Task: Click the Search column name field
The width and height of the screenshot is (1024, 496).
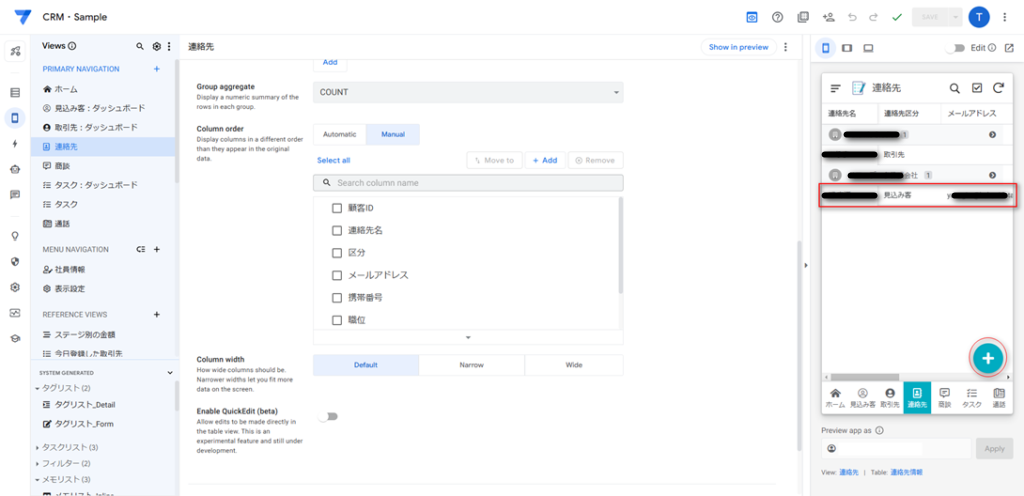Action: click(468, 183)
